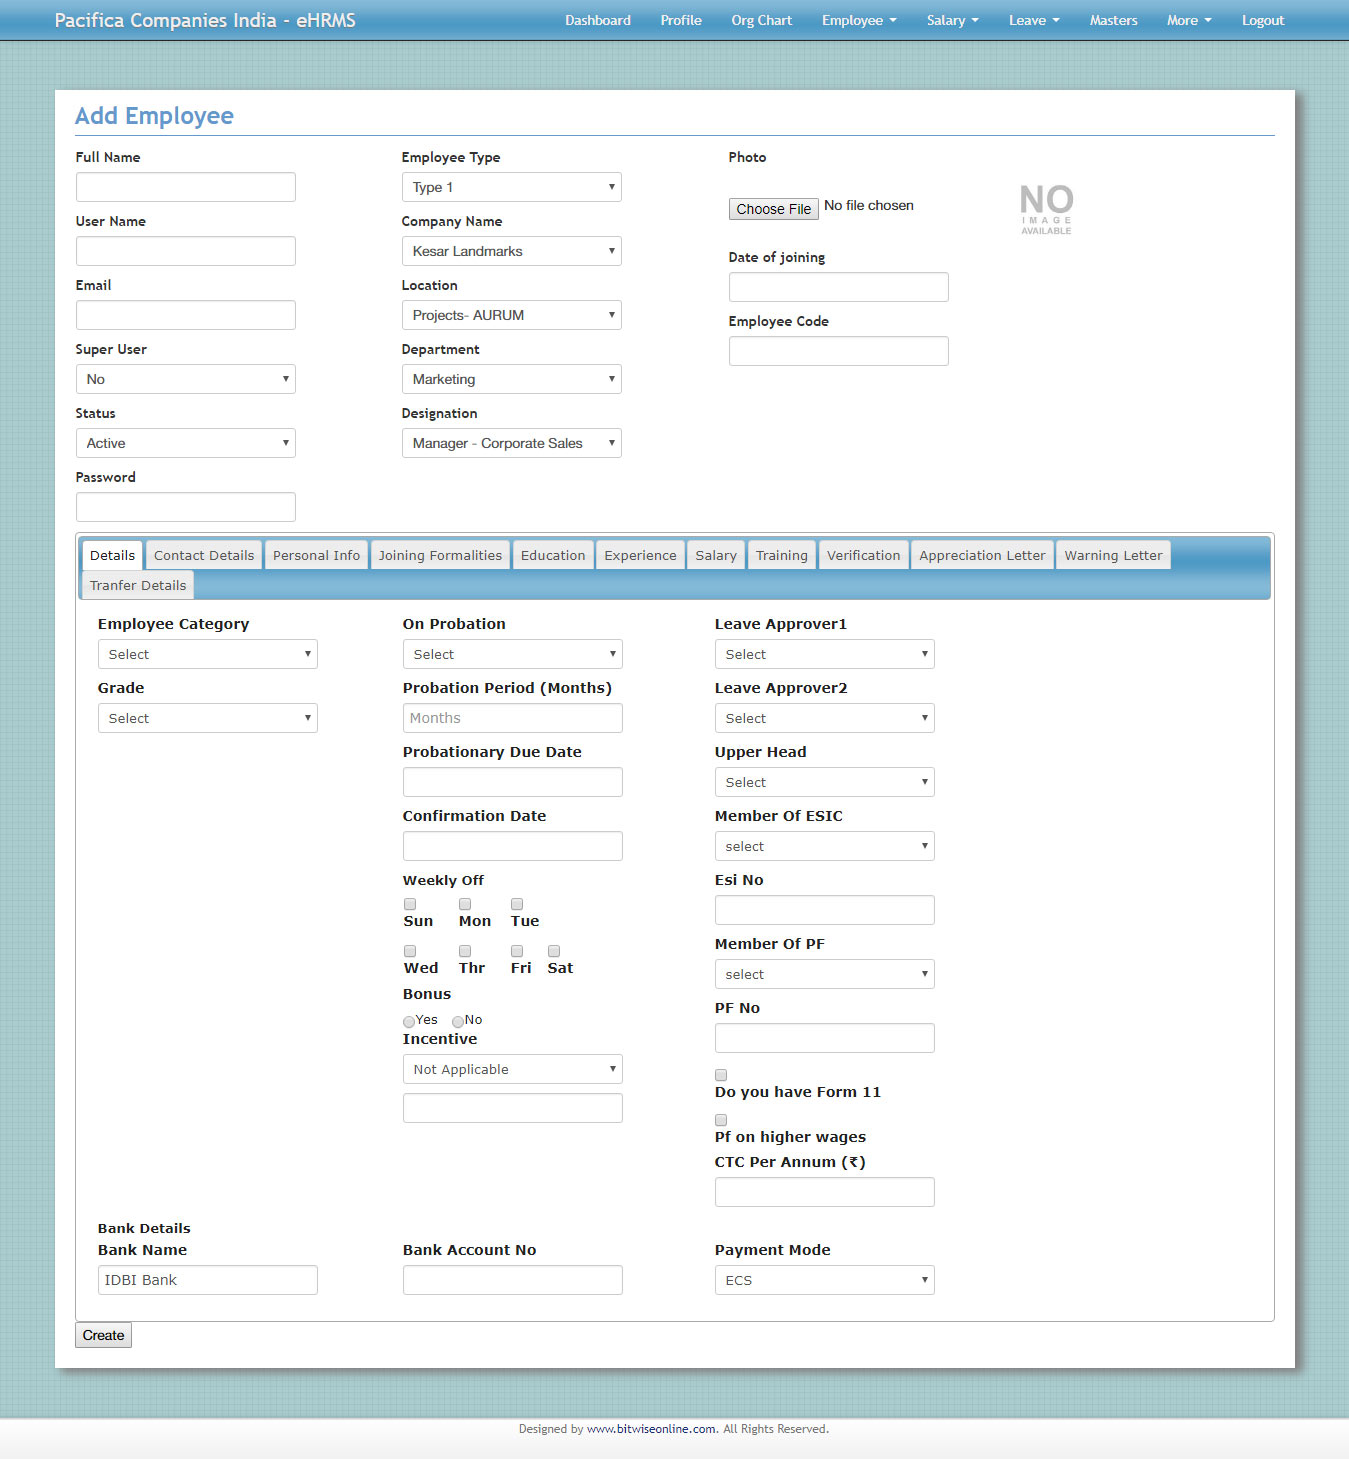Expand the Leave Approver1 dropdown
This screenshot has height=1459, width=1349.
click(x=824, y=654)
